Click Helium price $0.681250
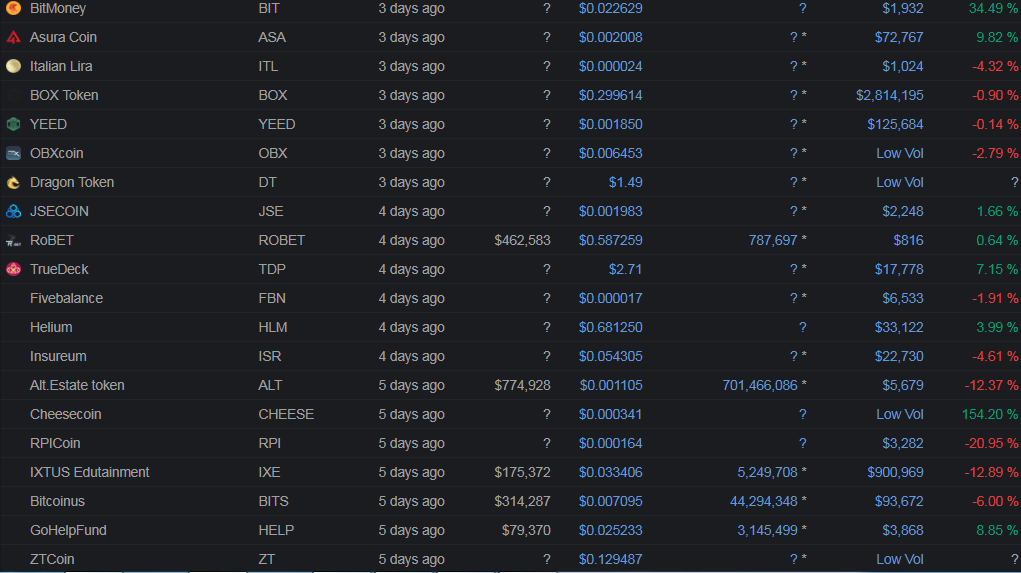Screen dimensions: 1021x573 click(x=610, y=327)
